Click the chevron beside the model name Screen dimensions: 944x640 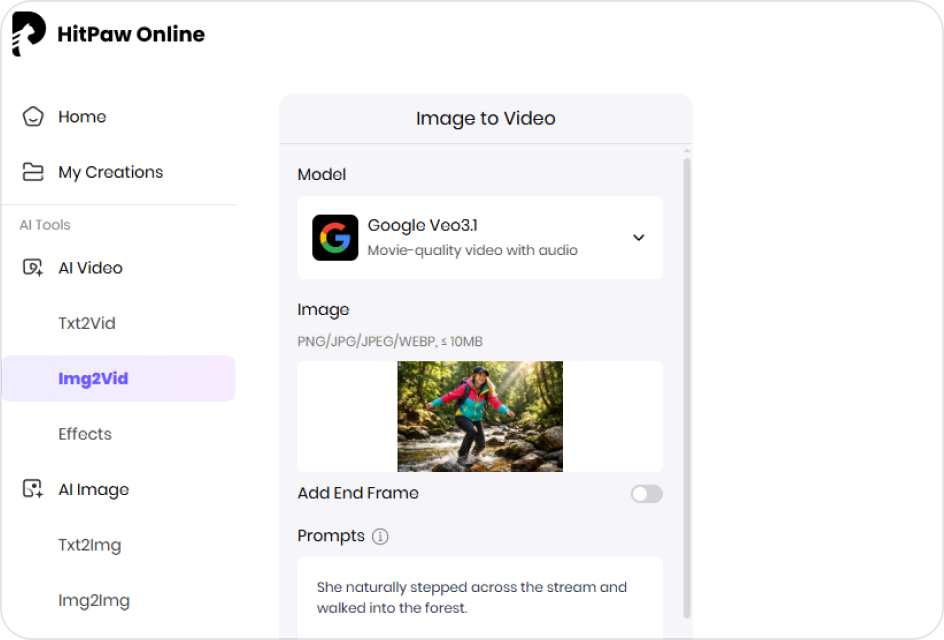[x=638, y=237]
